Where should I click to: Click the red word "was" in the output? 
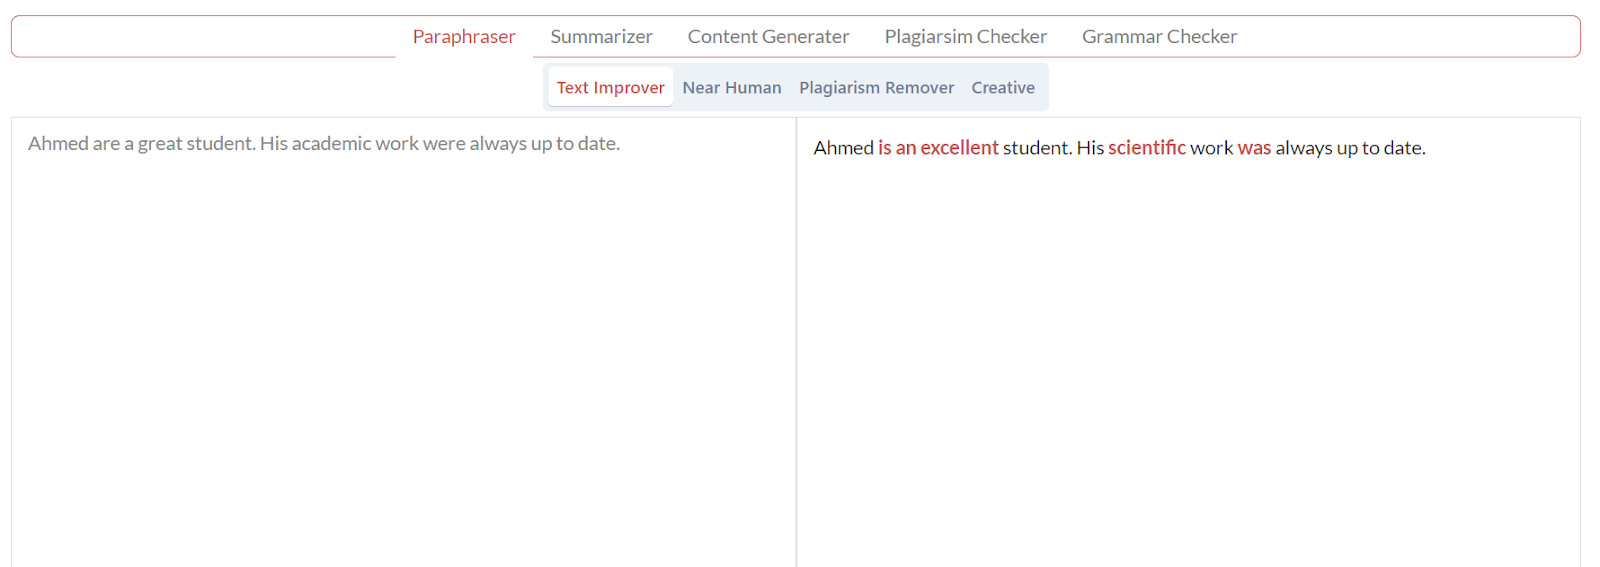click(x=1254, y=148)
